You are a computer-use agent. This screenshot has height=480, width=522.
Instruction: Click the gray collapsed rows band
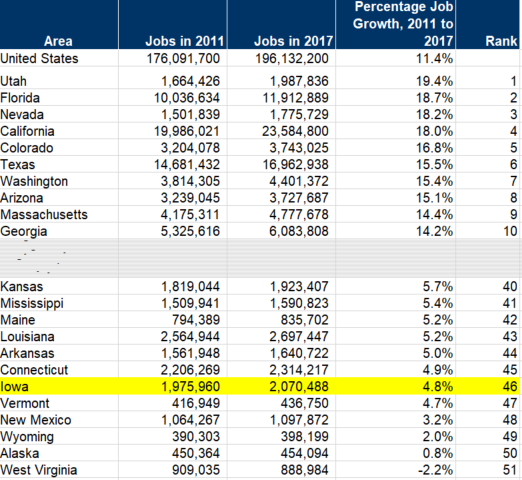pos(260,258)
